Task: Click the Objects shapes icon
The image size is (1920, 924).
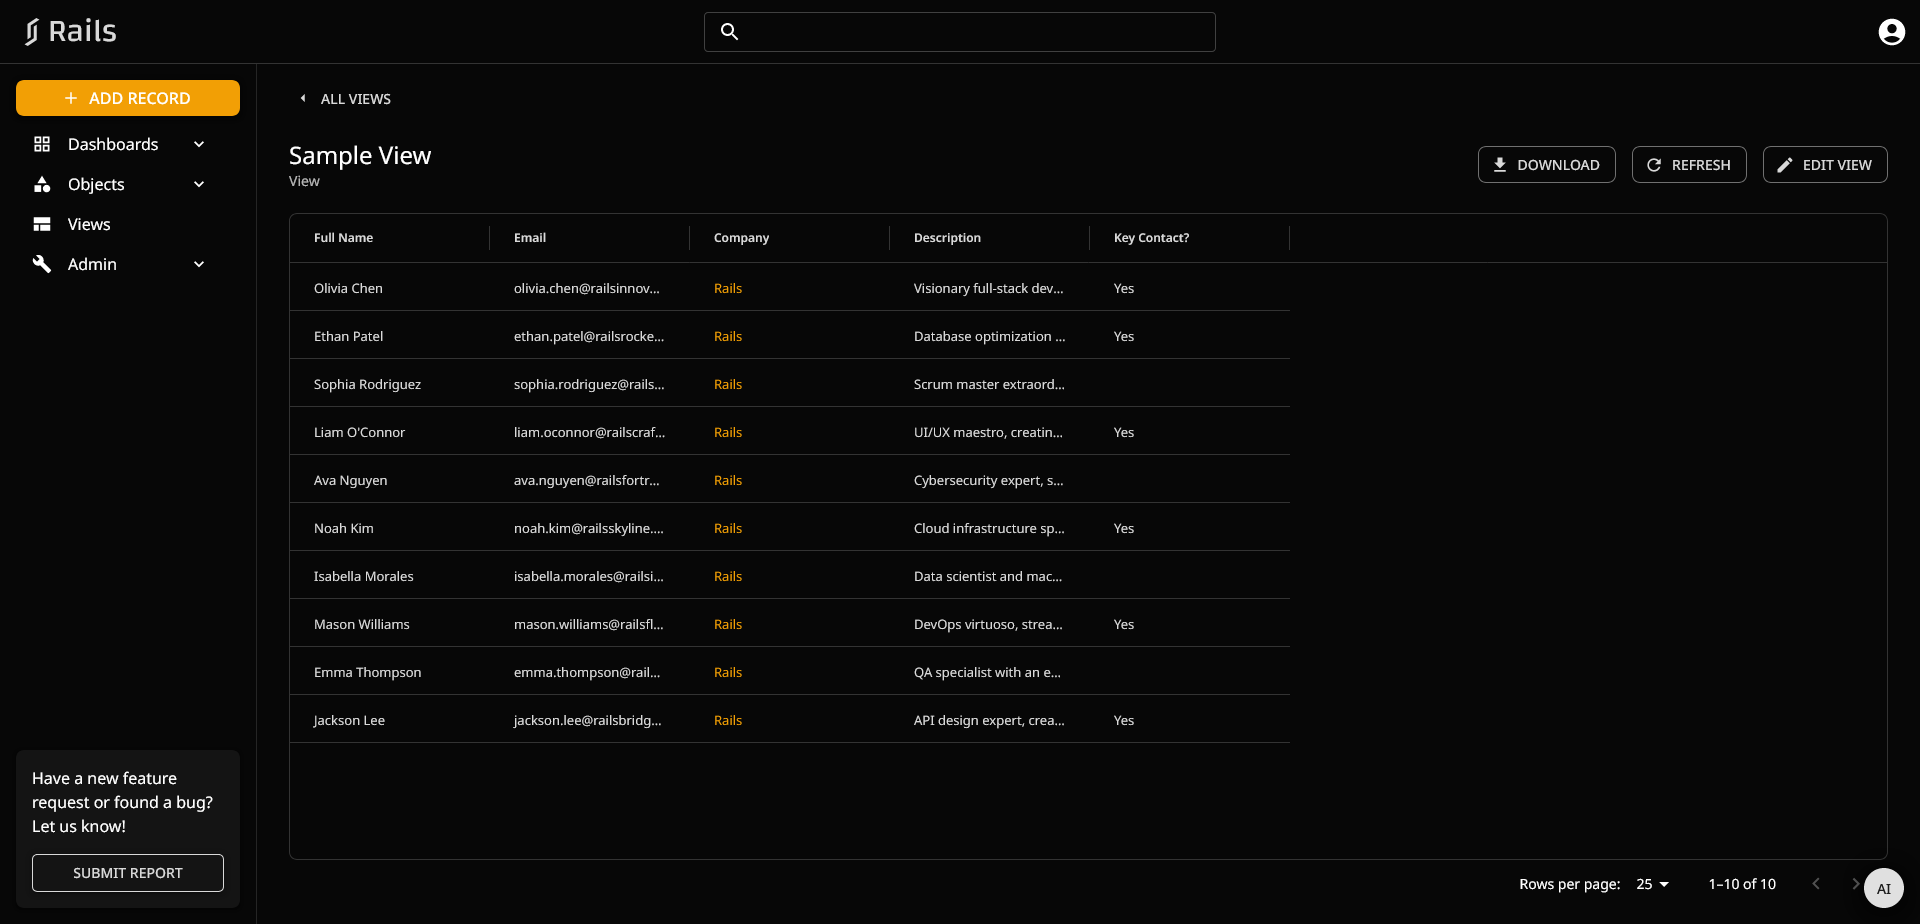Action: [42, 184]
